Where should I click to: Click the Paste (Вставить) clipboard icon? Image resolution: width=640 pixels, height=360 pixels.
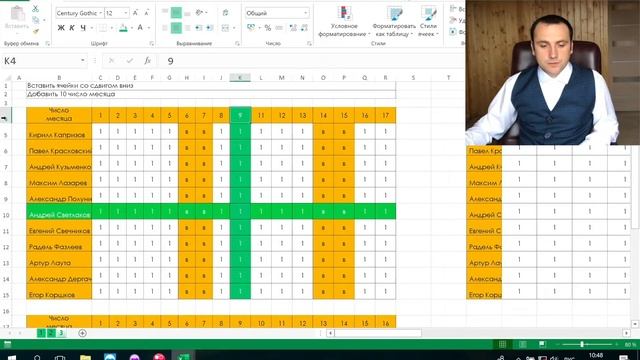tap(17, 13)
